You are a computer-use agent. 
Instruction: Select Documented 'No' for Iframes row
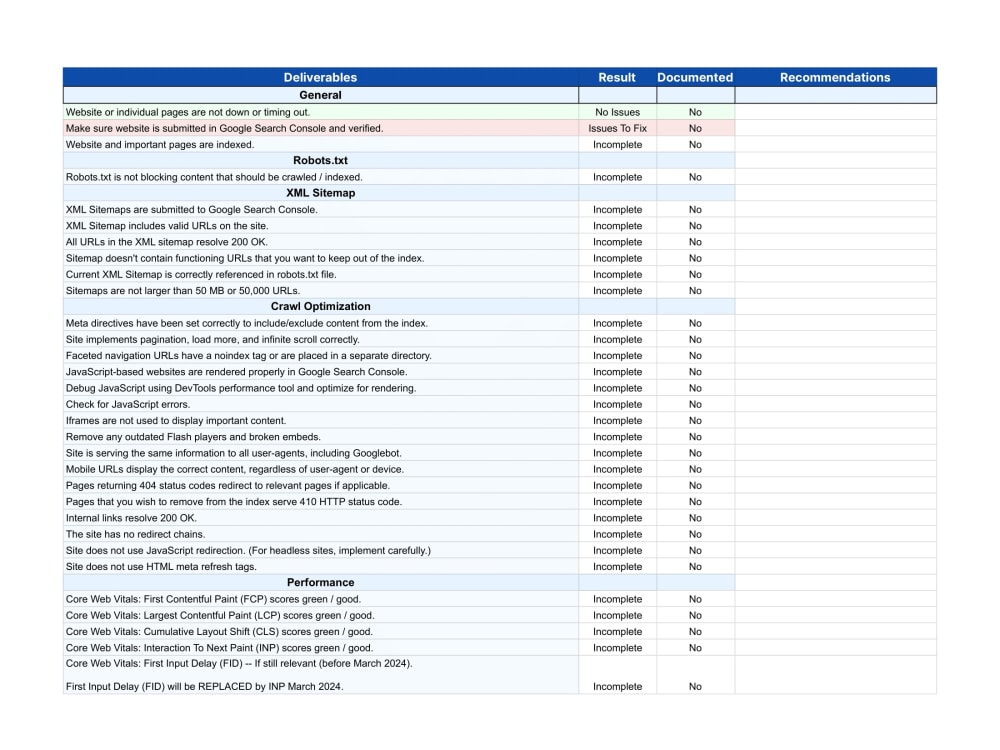pos(695,420)
